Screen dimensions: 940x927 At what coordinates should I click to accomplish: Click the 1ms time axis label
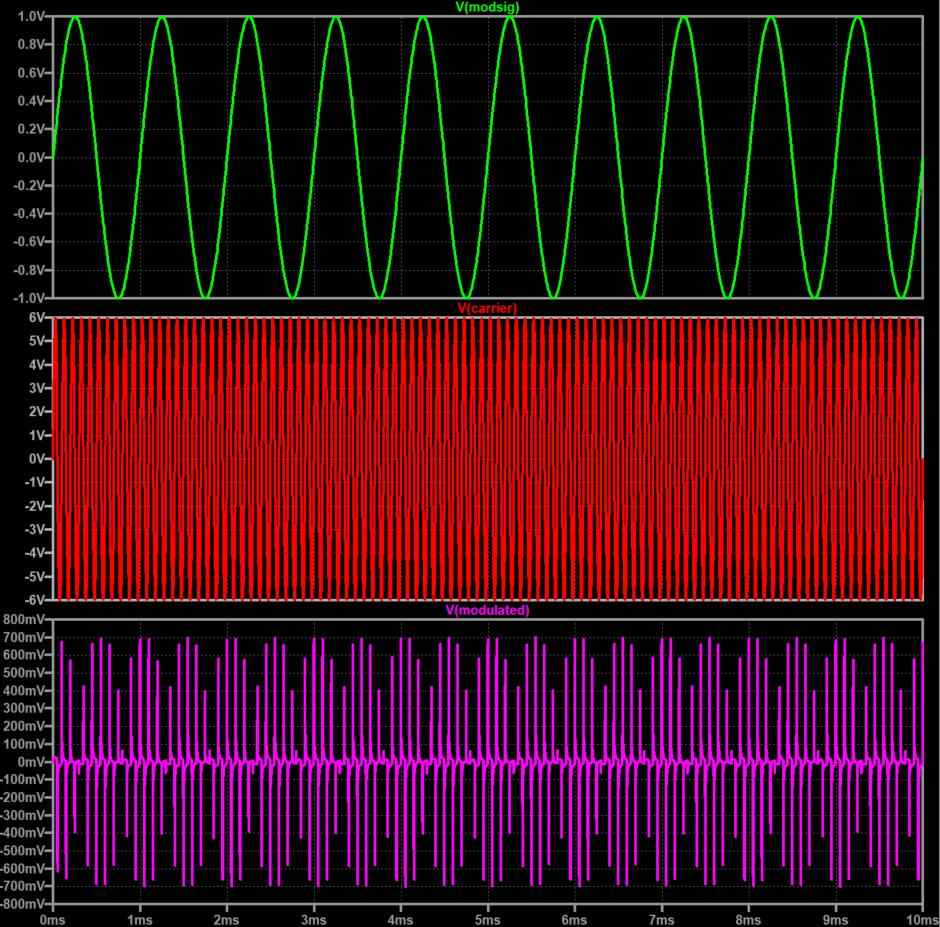pos(140,920)
